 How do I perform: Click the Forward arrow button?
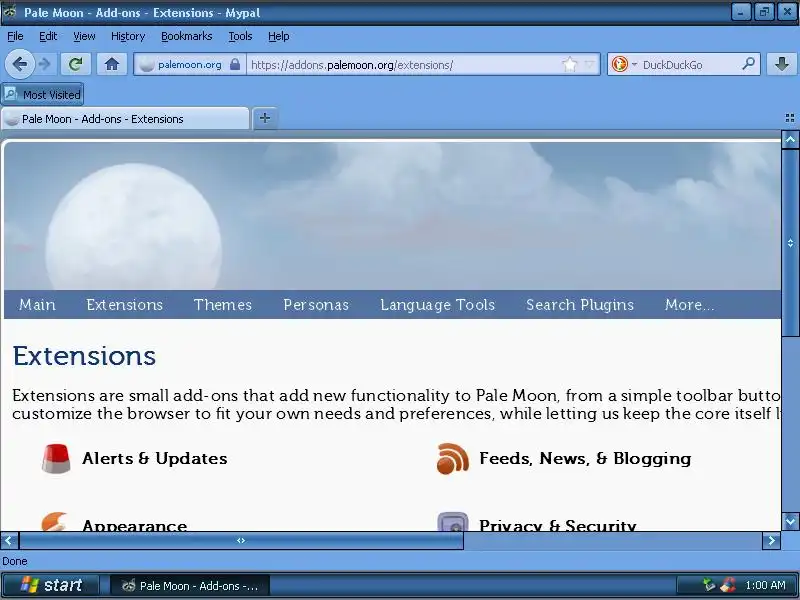tap(45, 64)
